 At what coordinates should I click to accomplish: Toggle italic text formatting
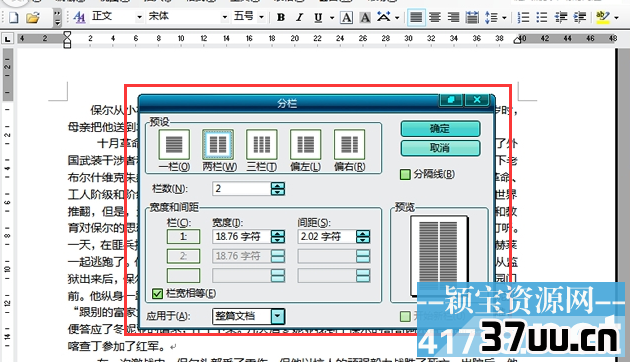299,17
